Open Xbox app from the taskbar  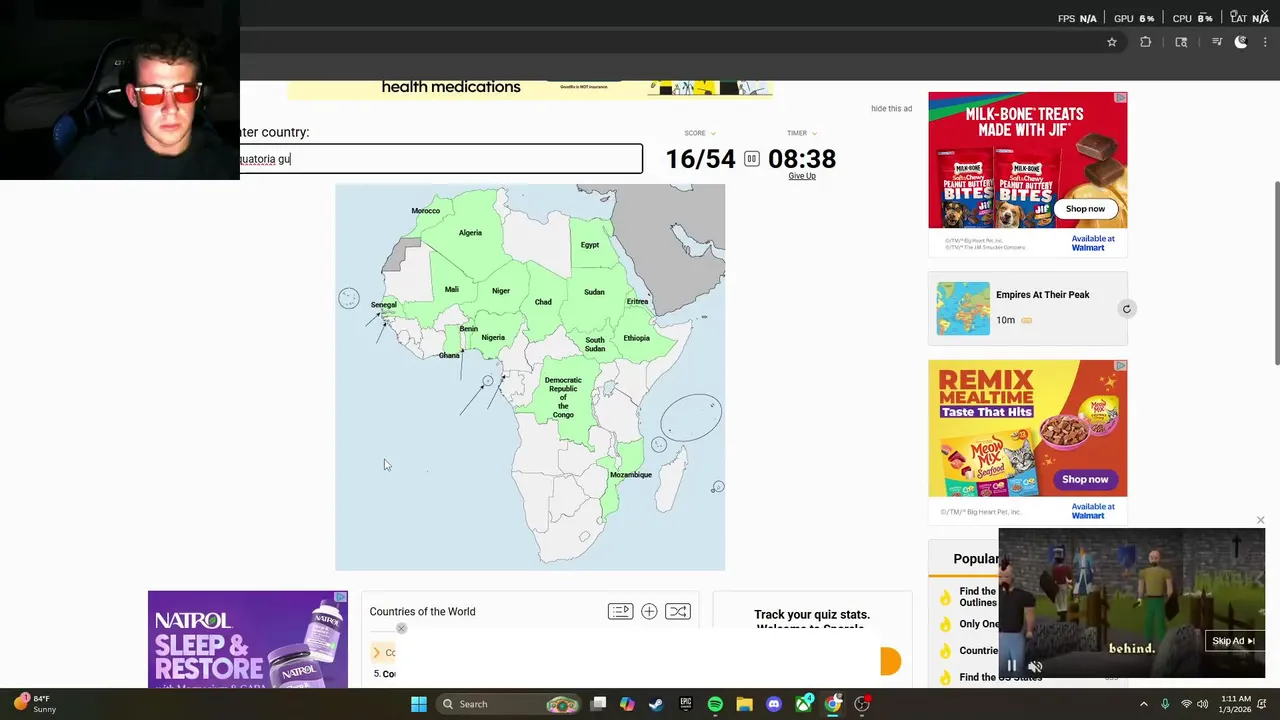coord(804,704)
